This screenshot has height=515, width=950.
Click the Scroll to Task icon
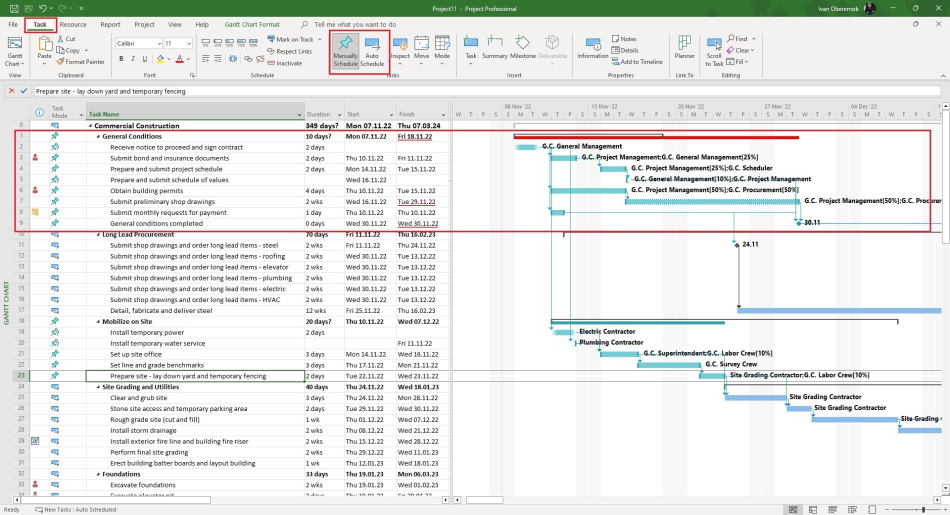[714, 49]
